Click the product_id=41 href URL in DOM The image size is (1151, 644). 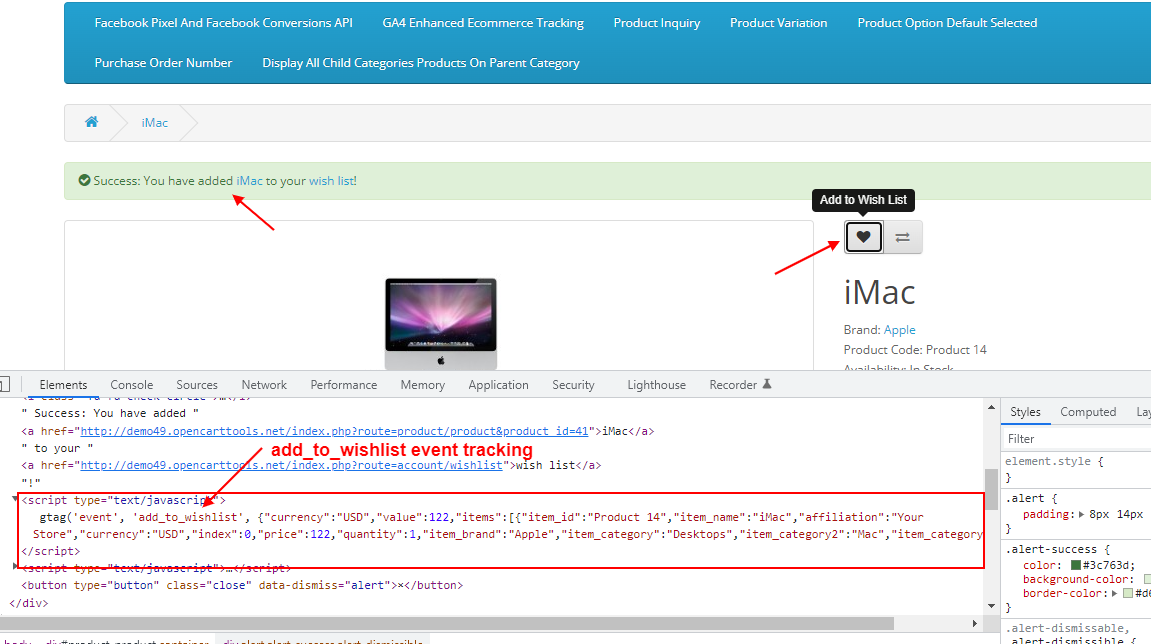[334, 431]
